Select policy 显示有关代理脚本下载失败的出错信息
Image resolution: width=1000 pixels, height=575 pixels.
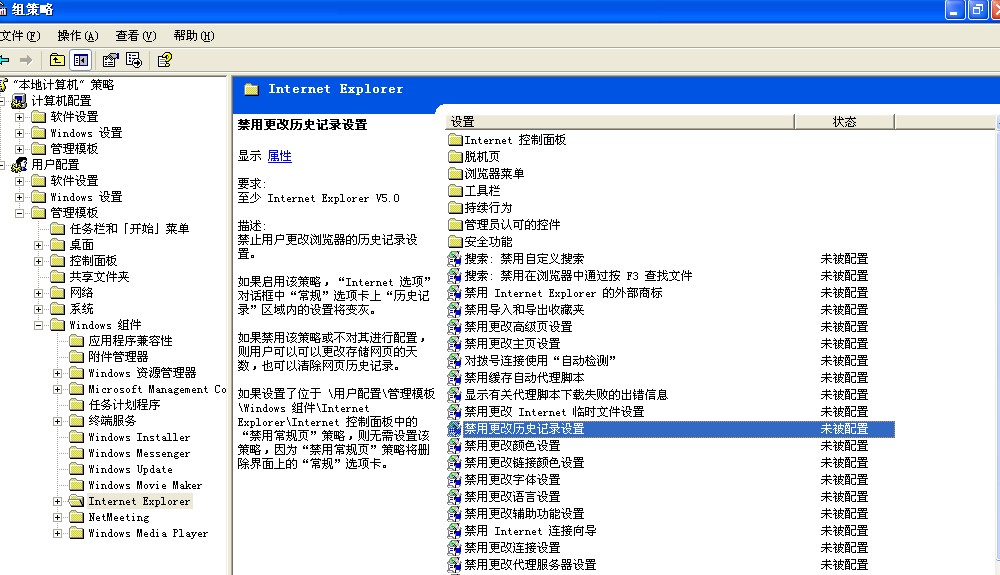(566, 395)
